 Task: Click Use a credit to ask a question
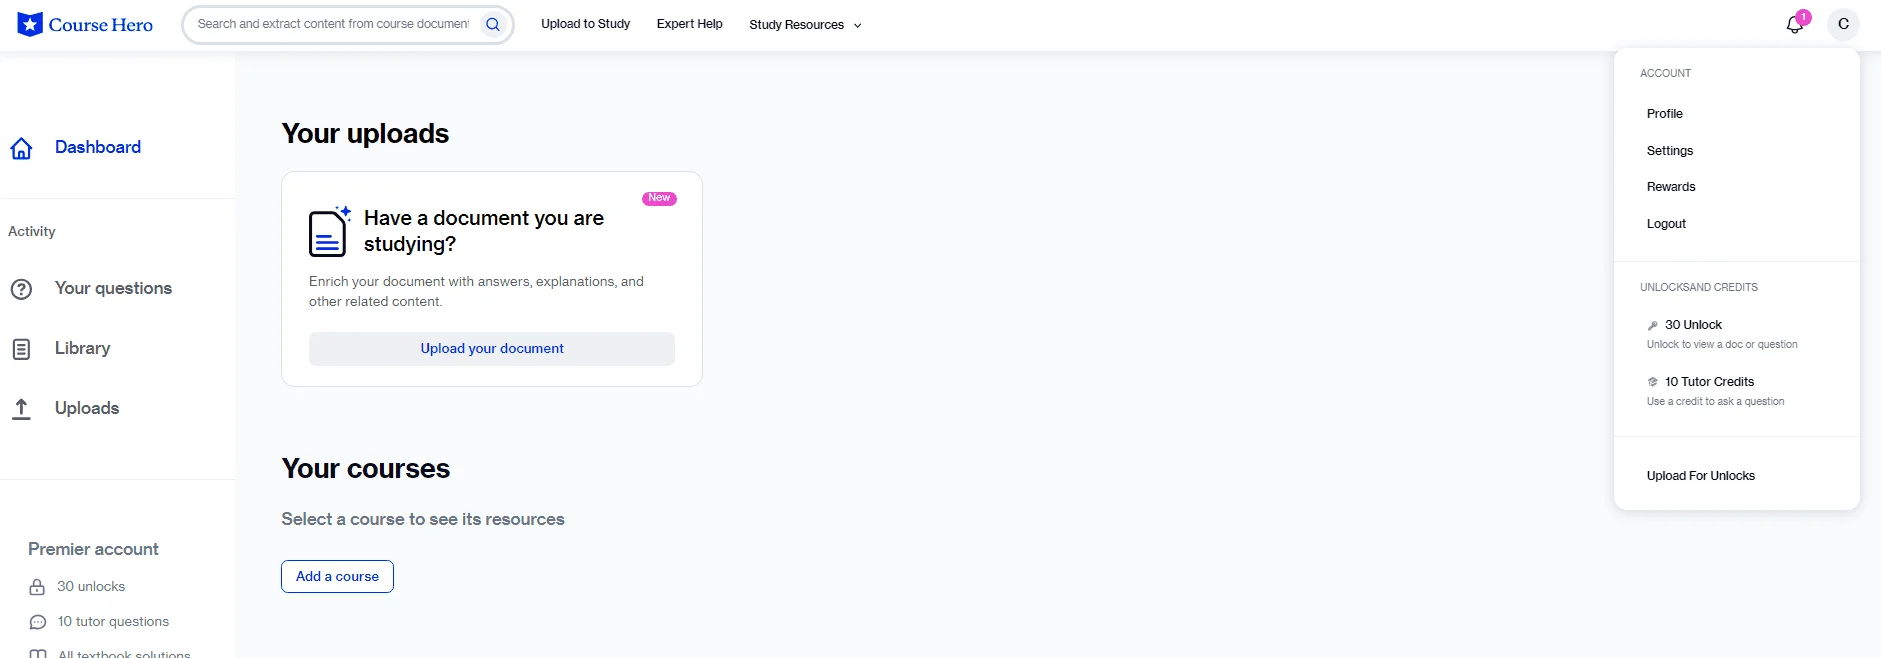pos(1715,402)
